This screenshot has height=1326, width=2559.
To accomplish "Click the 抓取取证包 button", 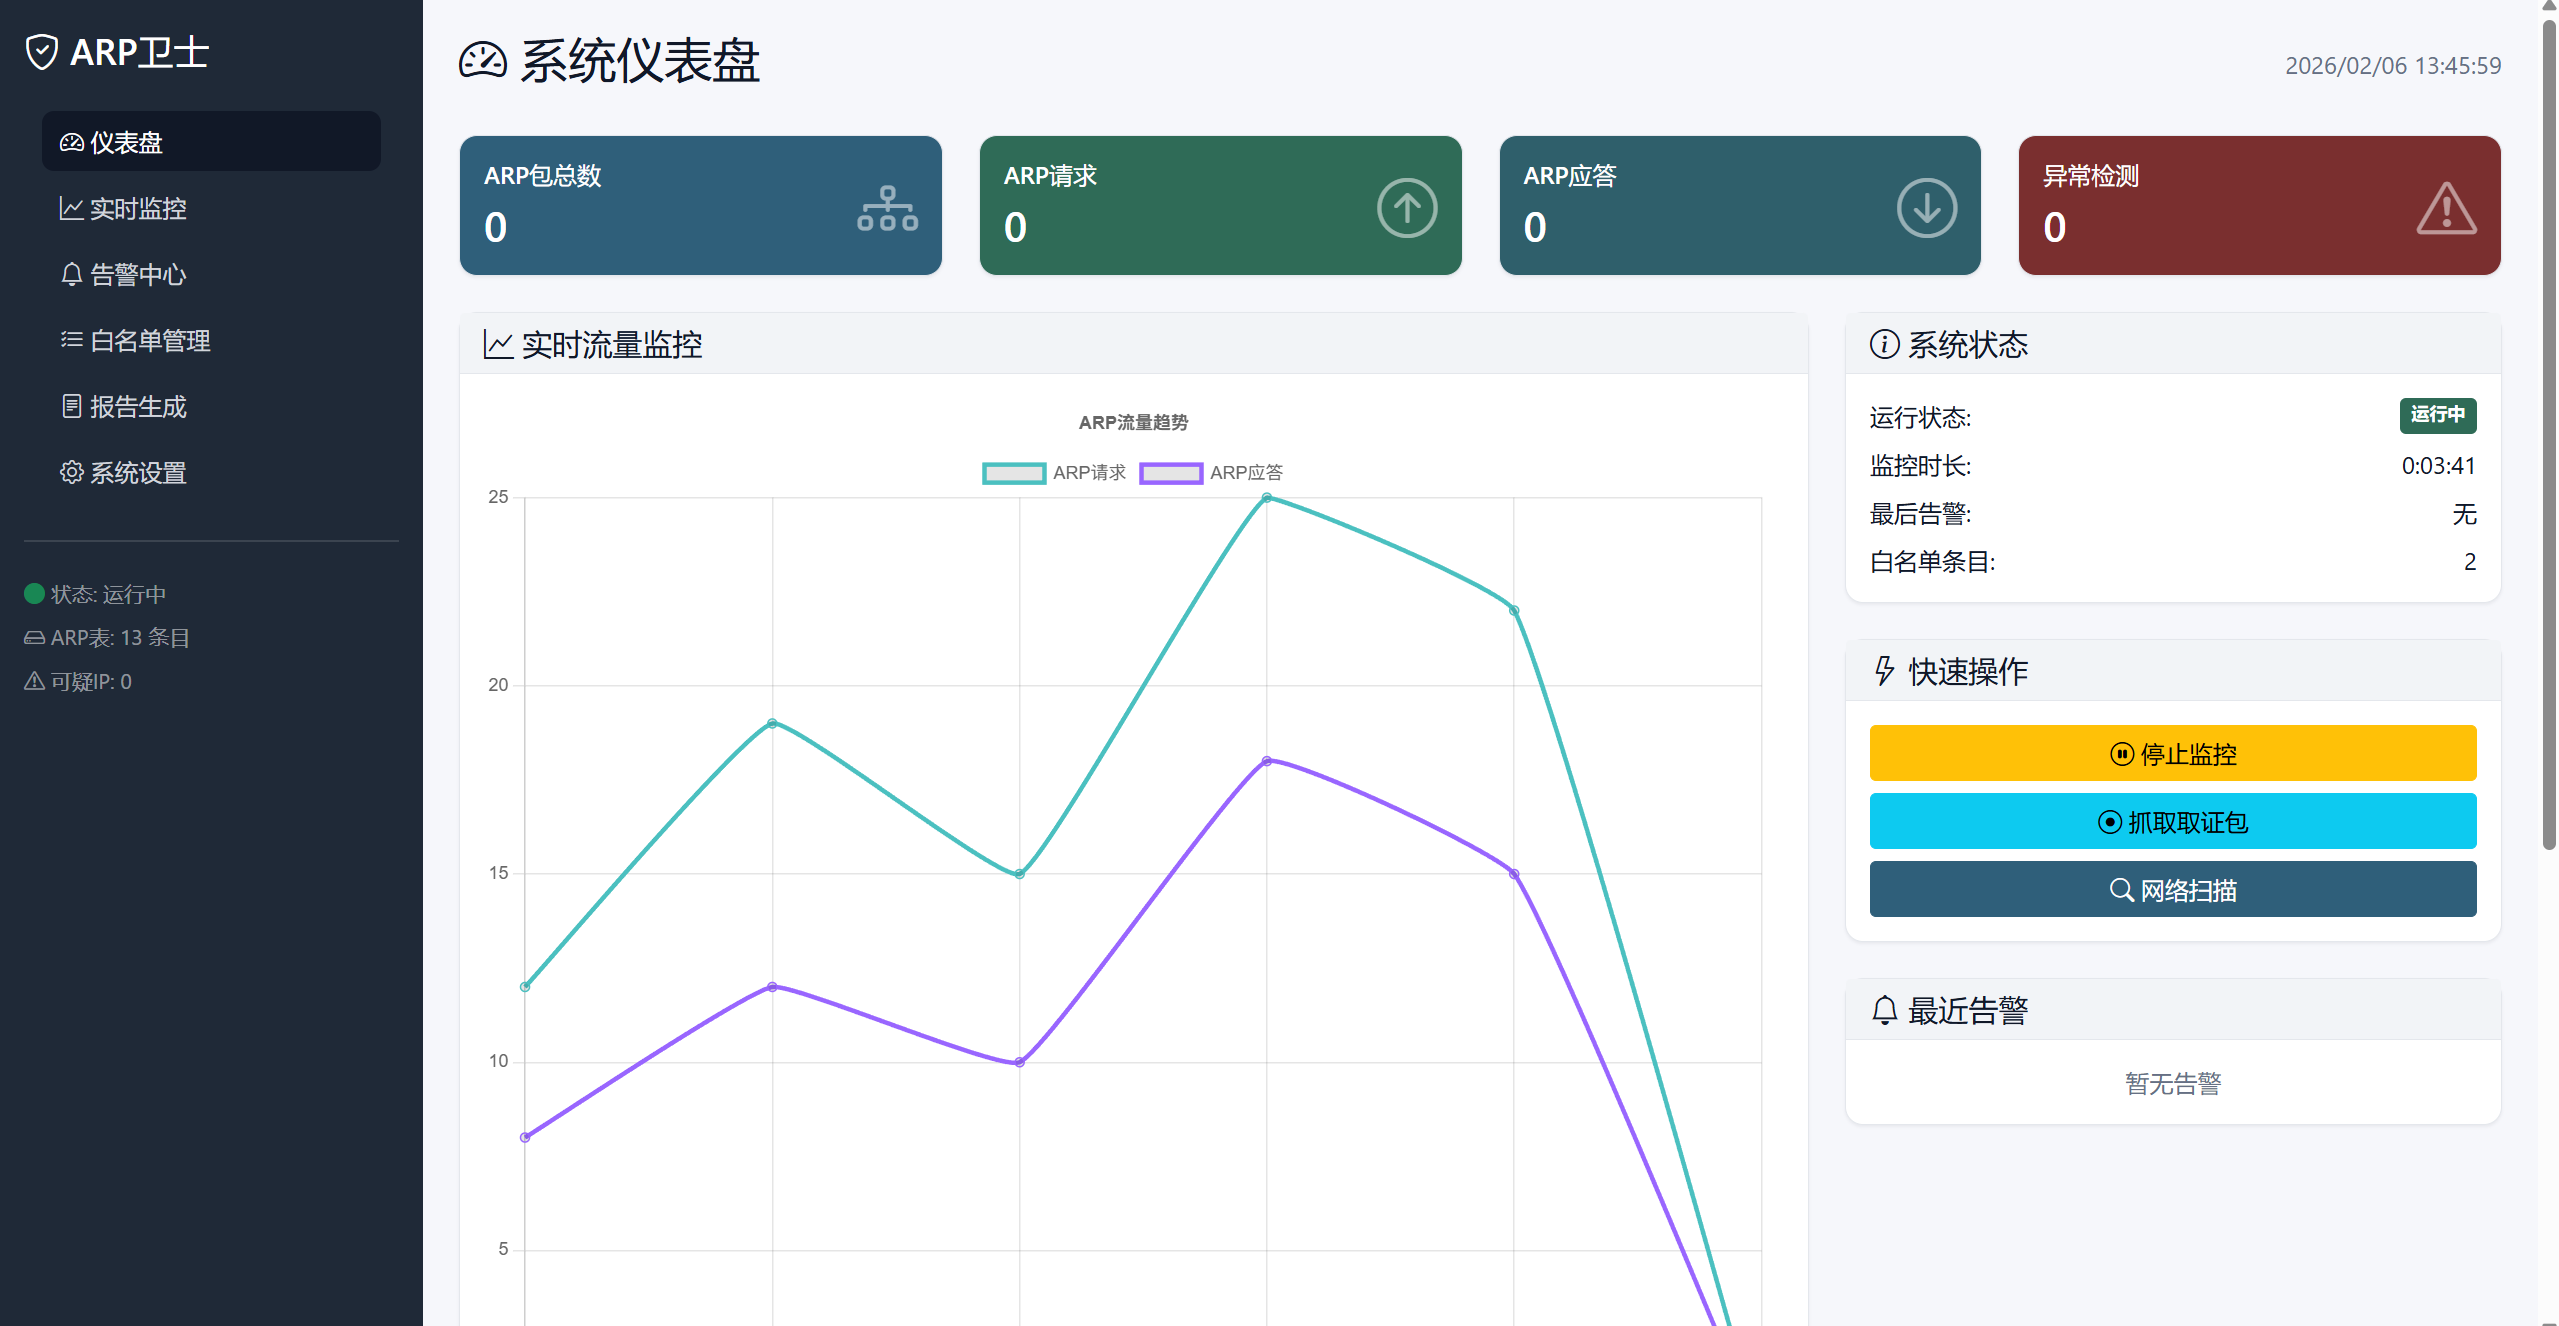I will pos(2172,822).
